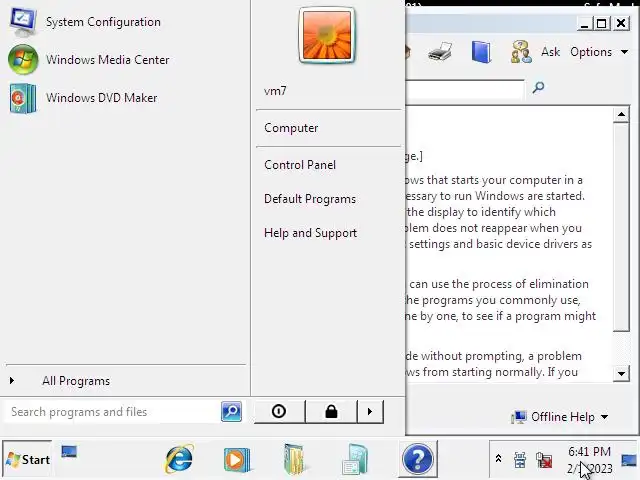This screenshot has height=480, width=640.
Task: Open Computer from Start menu
Action: pyautogui.click(x=291, y=128)
